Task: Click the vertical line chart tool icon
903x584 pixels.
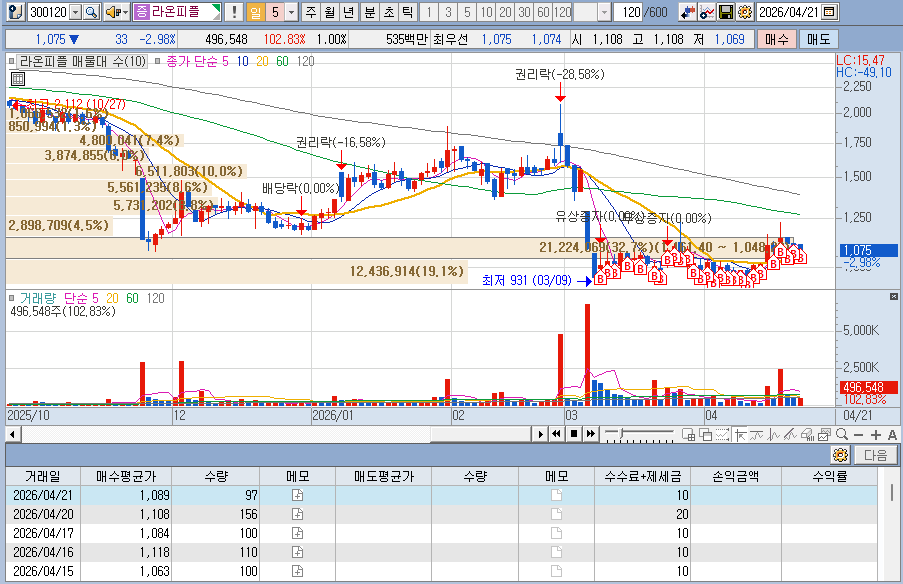Action: click(x=773, y=435)
